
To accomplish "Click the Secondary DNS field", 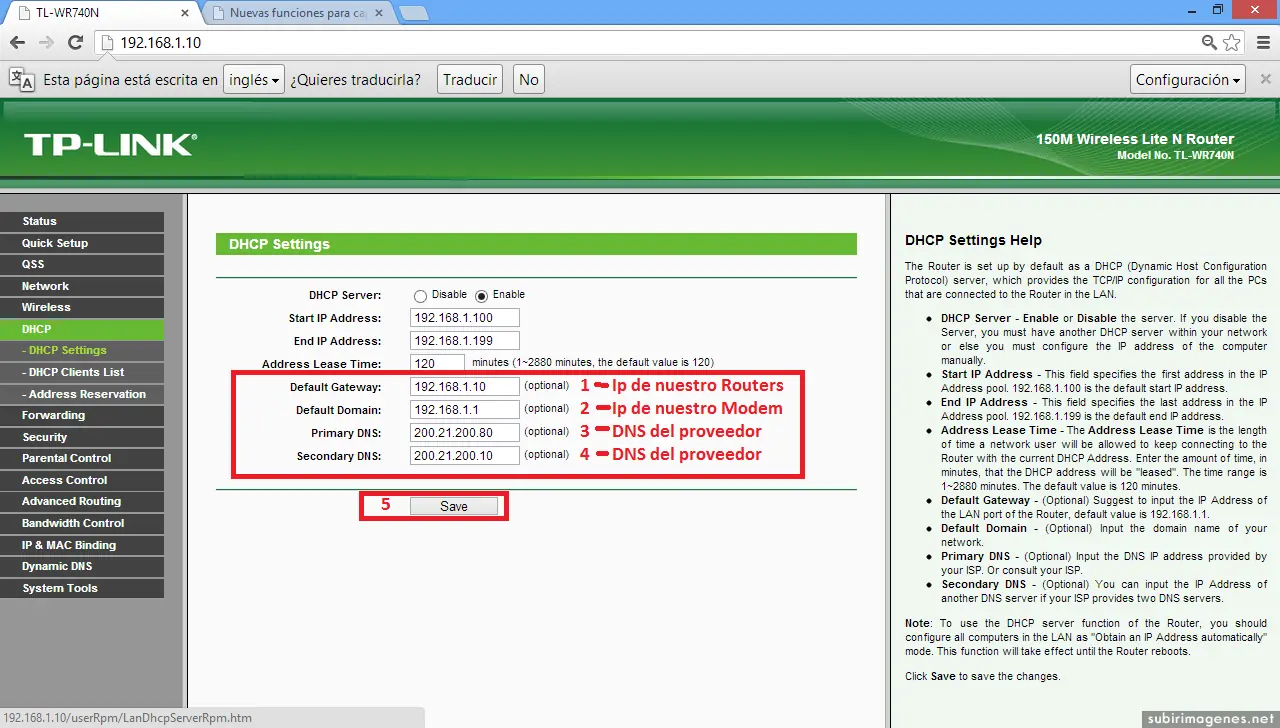I will (465, 455).
